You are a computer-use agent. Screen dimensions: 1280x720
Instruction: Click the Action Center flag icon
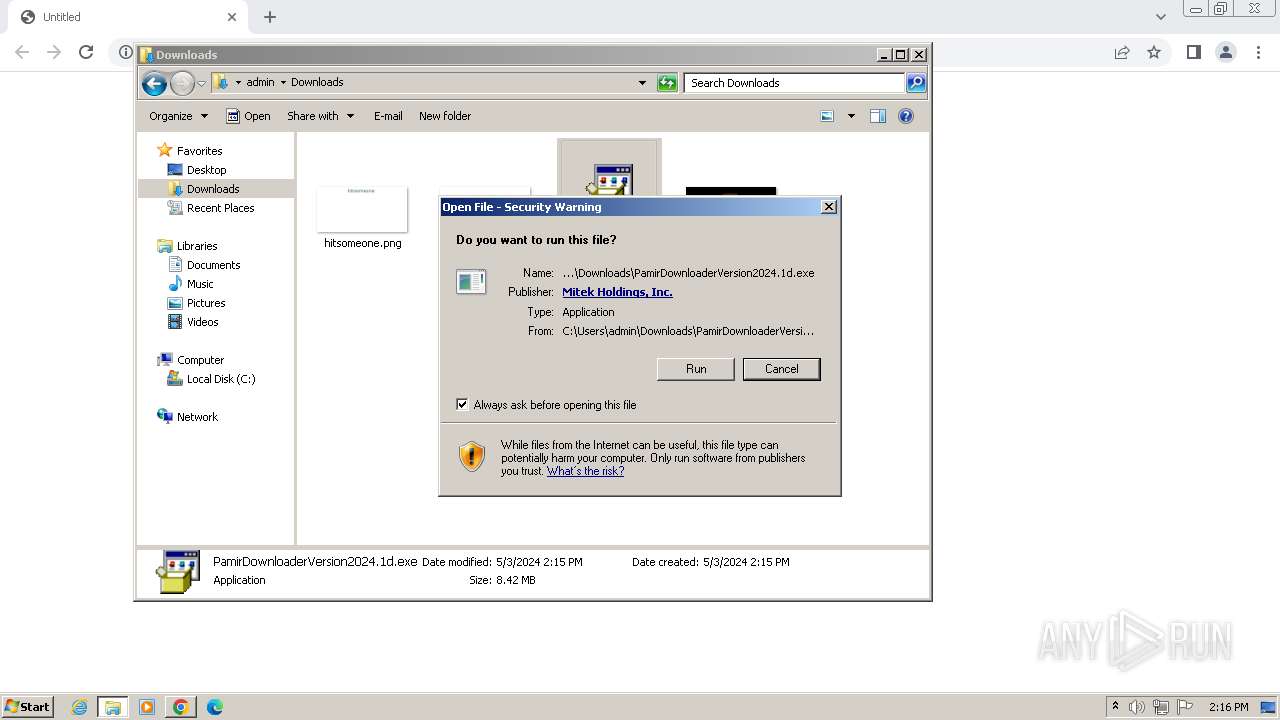tap(1185, 707)
